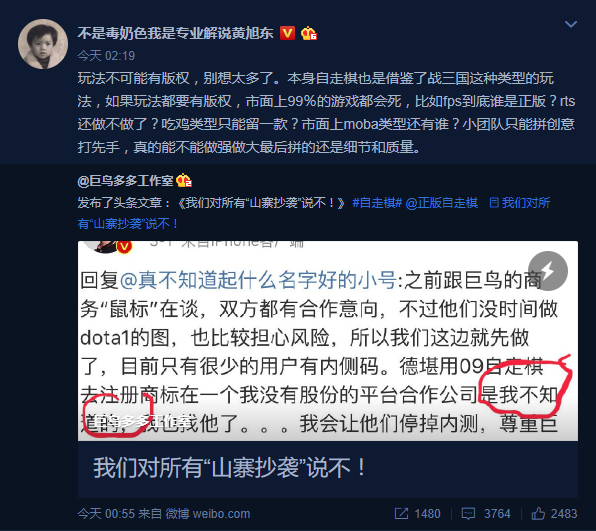Open comments via the speech bubble icon

click(x=468, y=514)
